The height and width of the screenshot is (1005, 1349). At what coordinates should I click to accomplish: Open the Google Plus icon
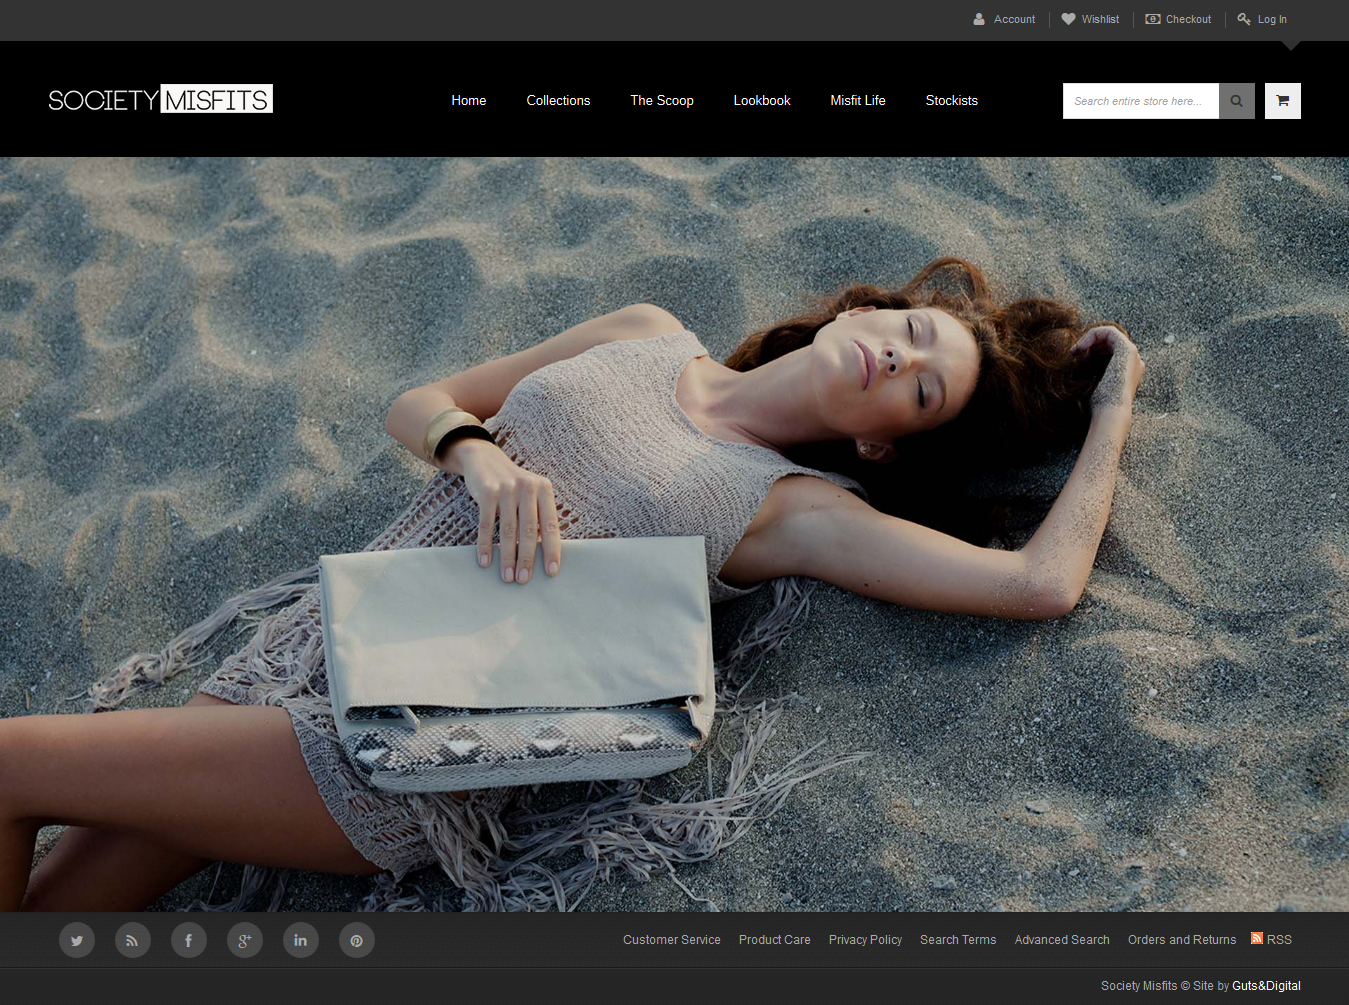245,940
